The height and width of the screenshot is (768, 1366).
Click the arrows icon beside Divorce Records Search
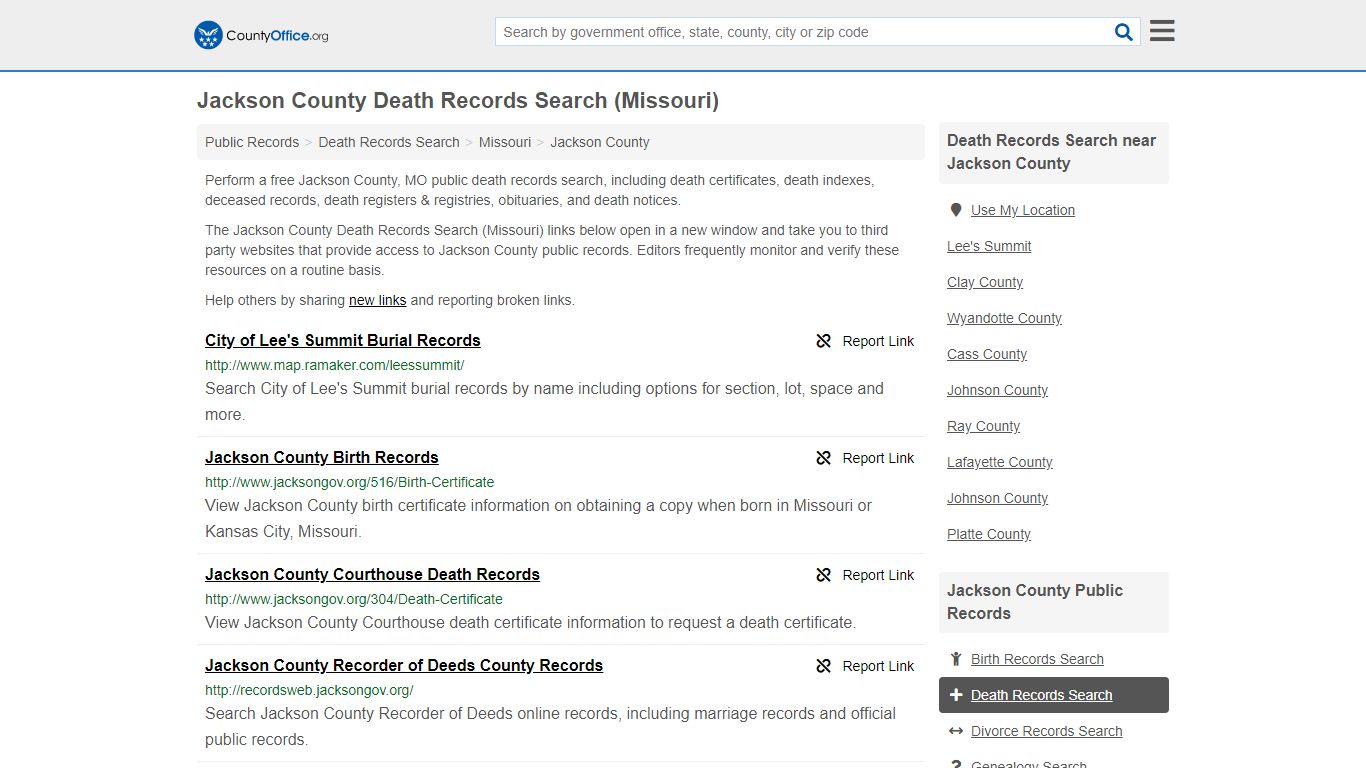pyautogui.click(x=956, y=731)
